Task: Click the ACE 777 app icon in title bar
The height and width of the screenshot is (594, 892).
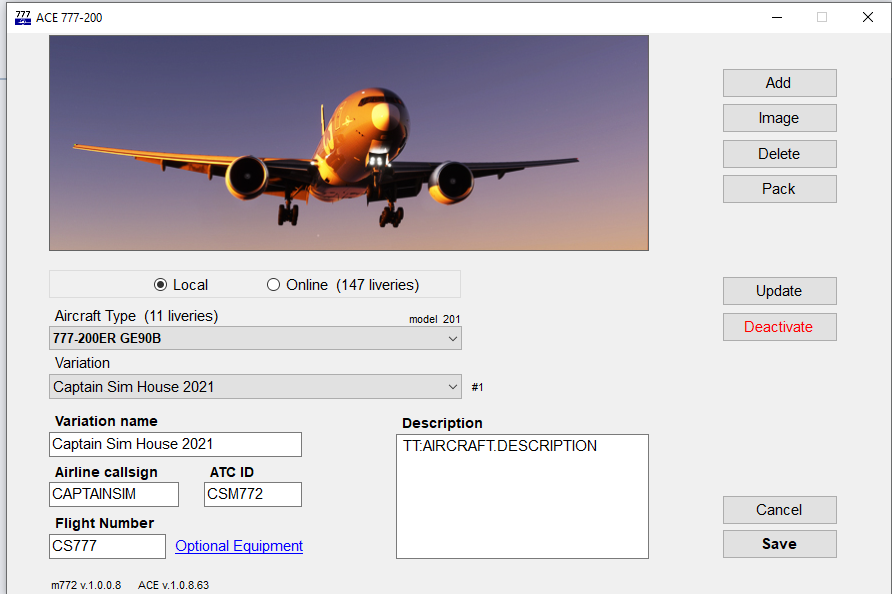Action: tap(23, 17)
